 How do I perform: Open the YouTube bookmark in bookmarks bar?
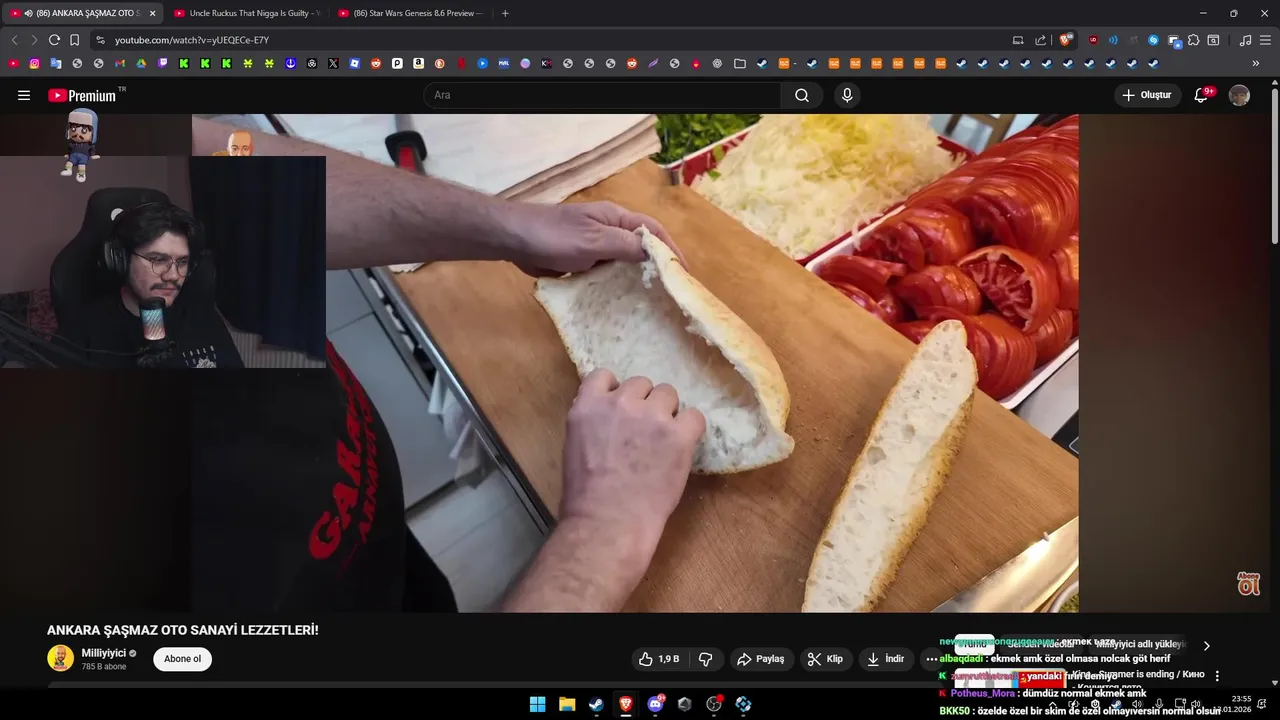pos(13,63)
